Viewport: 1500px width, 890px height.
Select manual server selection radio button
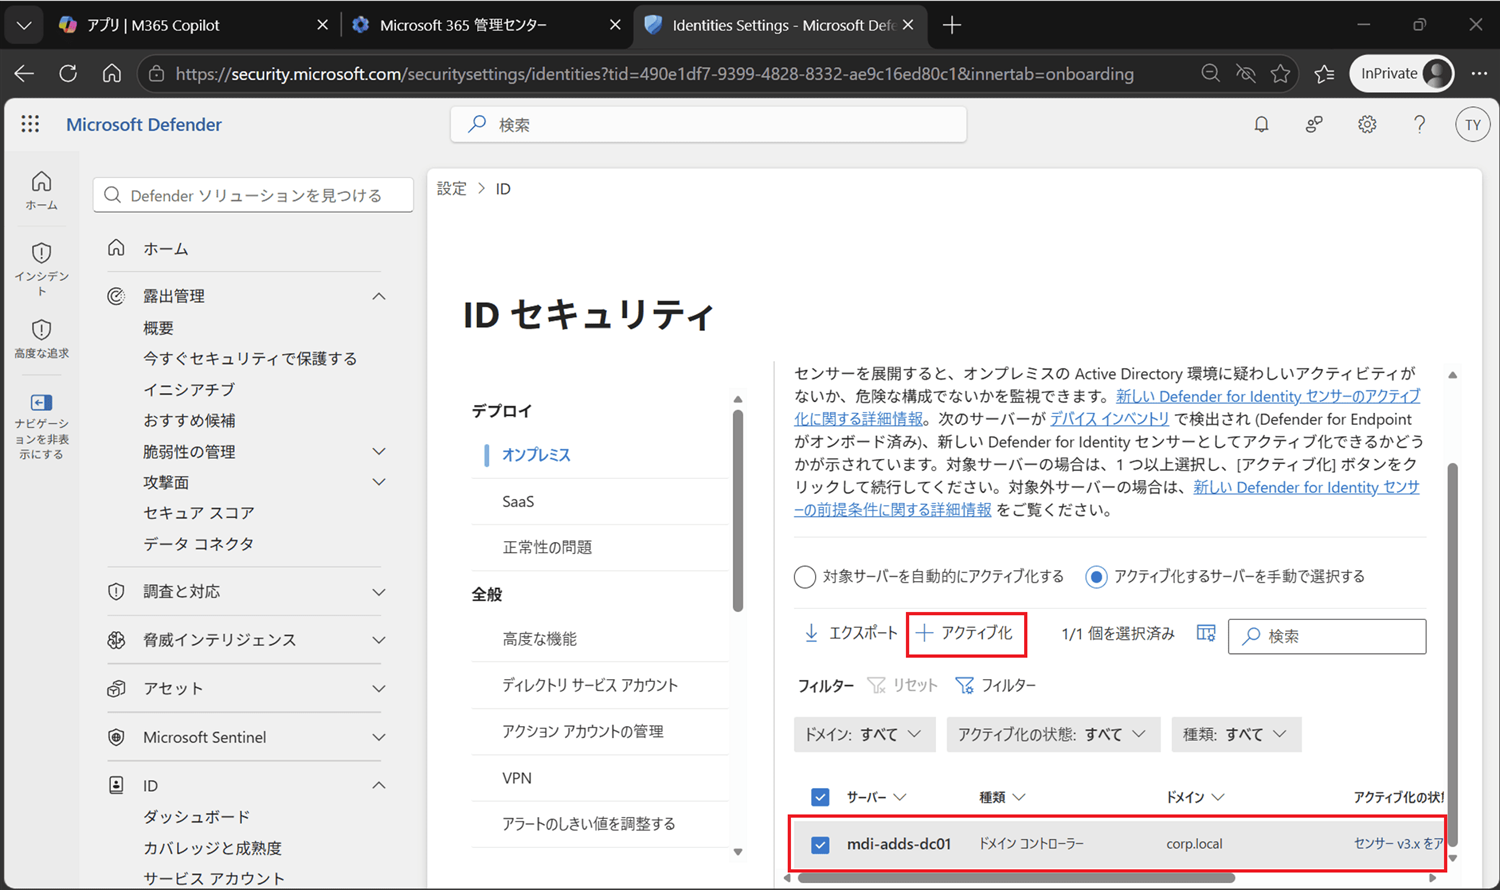pos(1096,577)
